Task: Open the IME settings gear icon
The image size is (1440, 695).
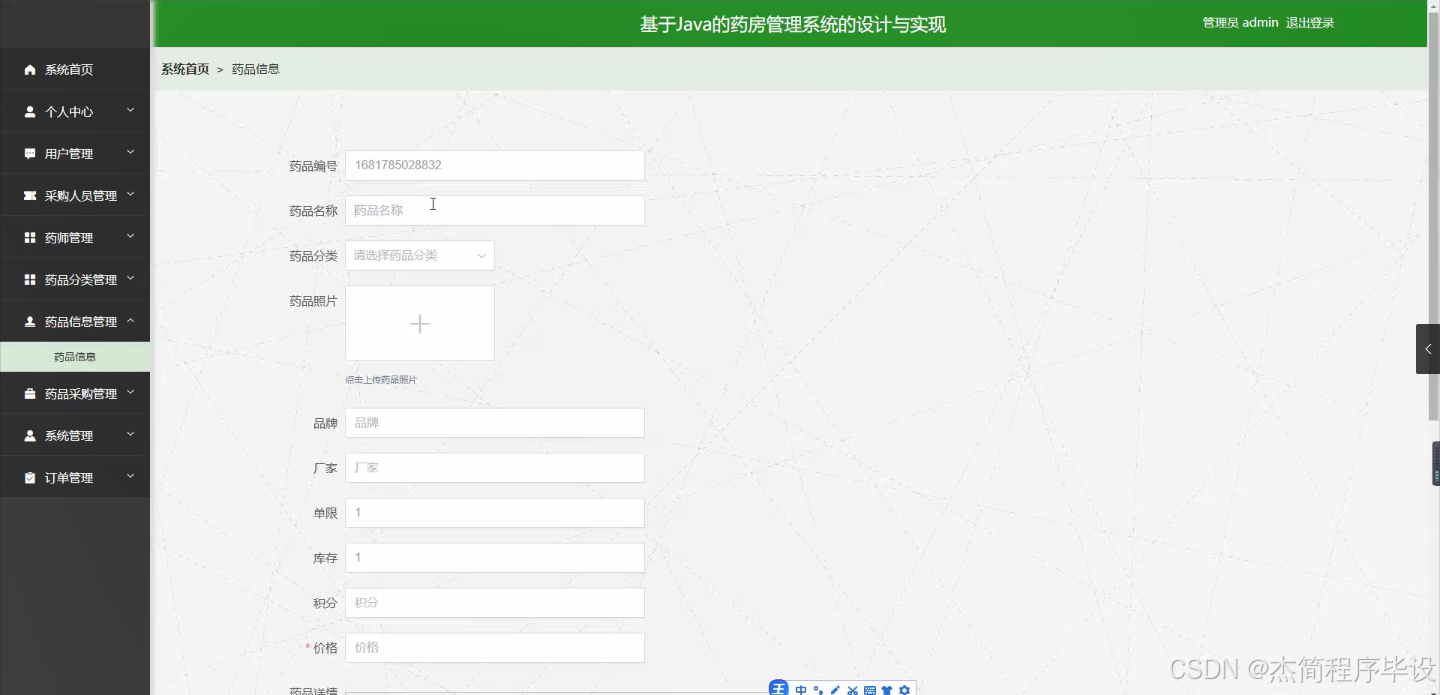Action: (904, 689)
